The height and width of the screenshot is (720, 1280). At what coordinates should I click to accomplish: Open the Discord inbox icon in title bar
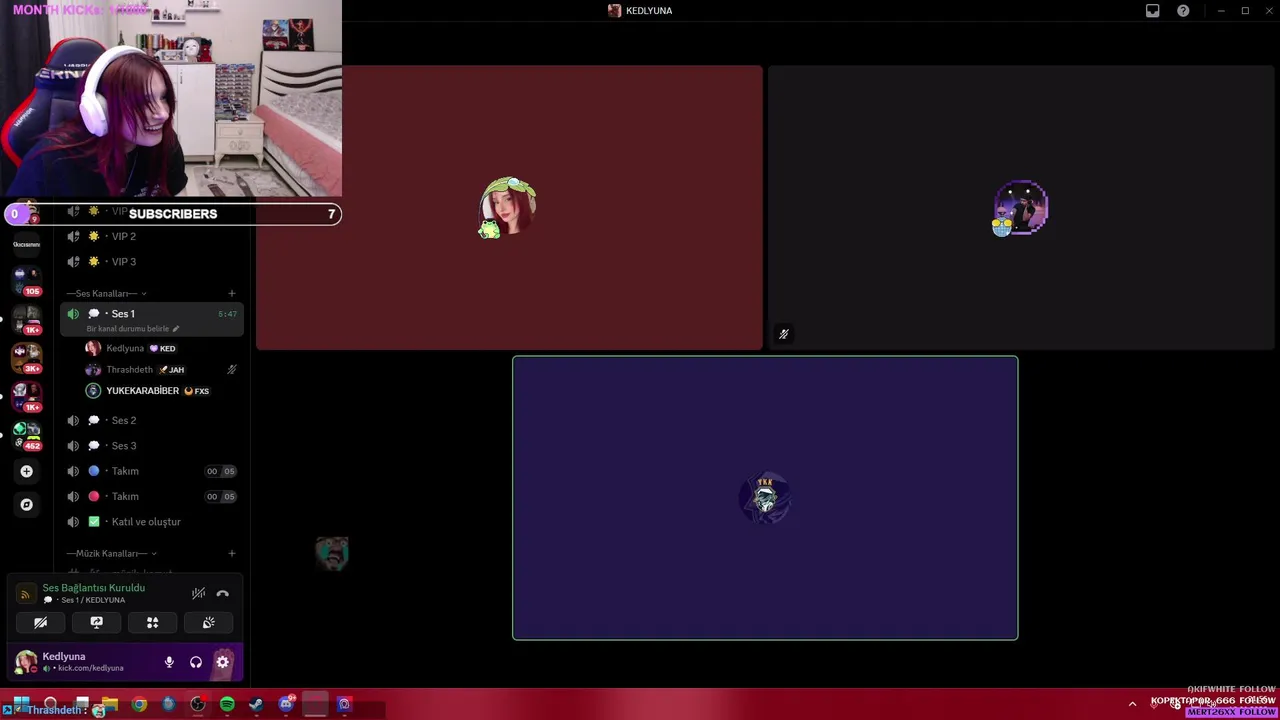tap(1152, 11)
